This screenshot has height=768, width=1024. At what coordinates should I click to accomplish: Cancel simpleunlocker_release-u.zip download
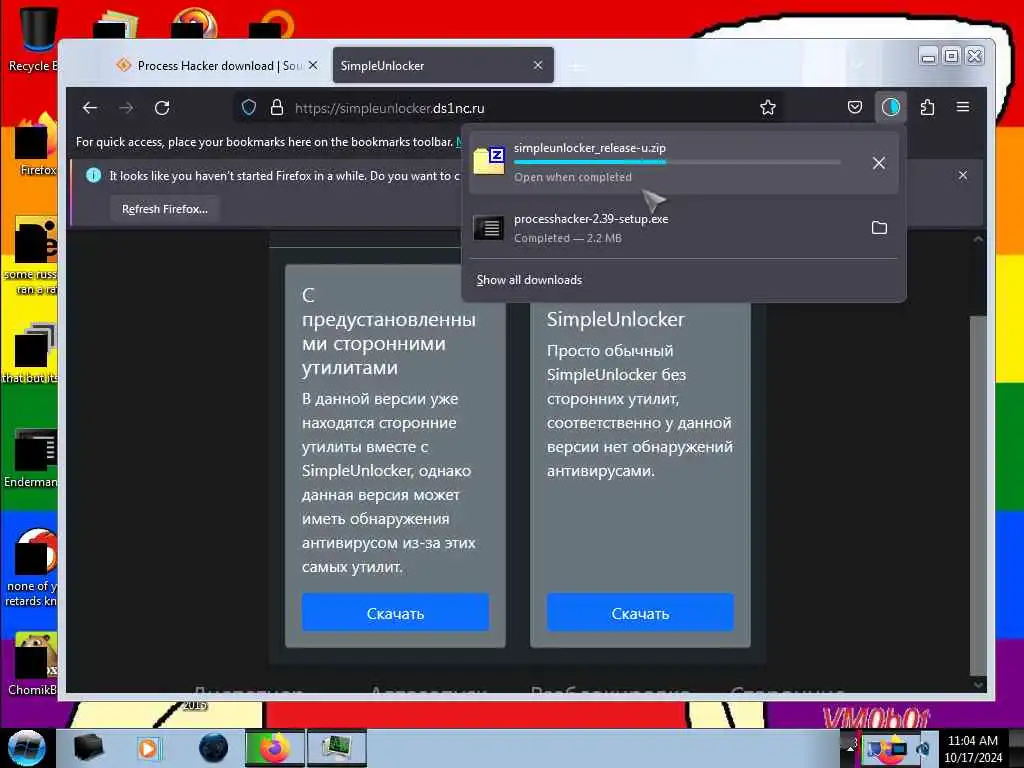click(x=879, y=163)
